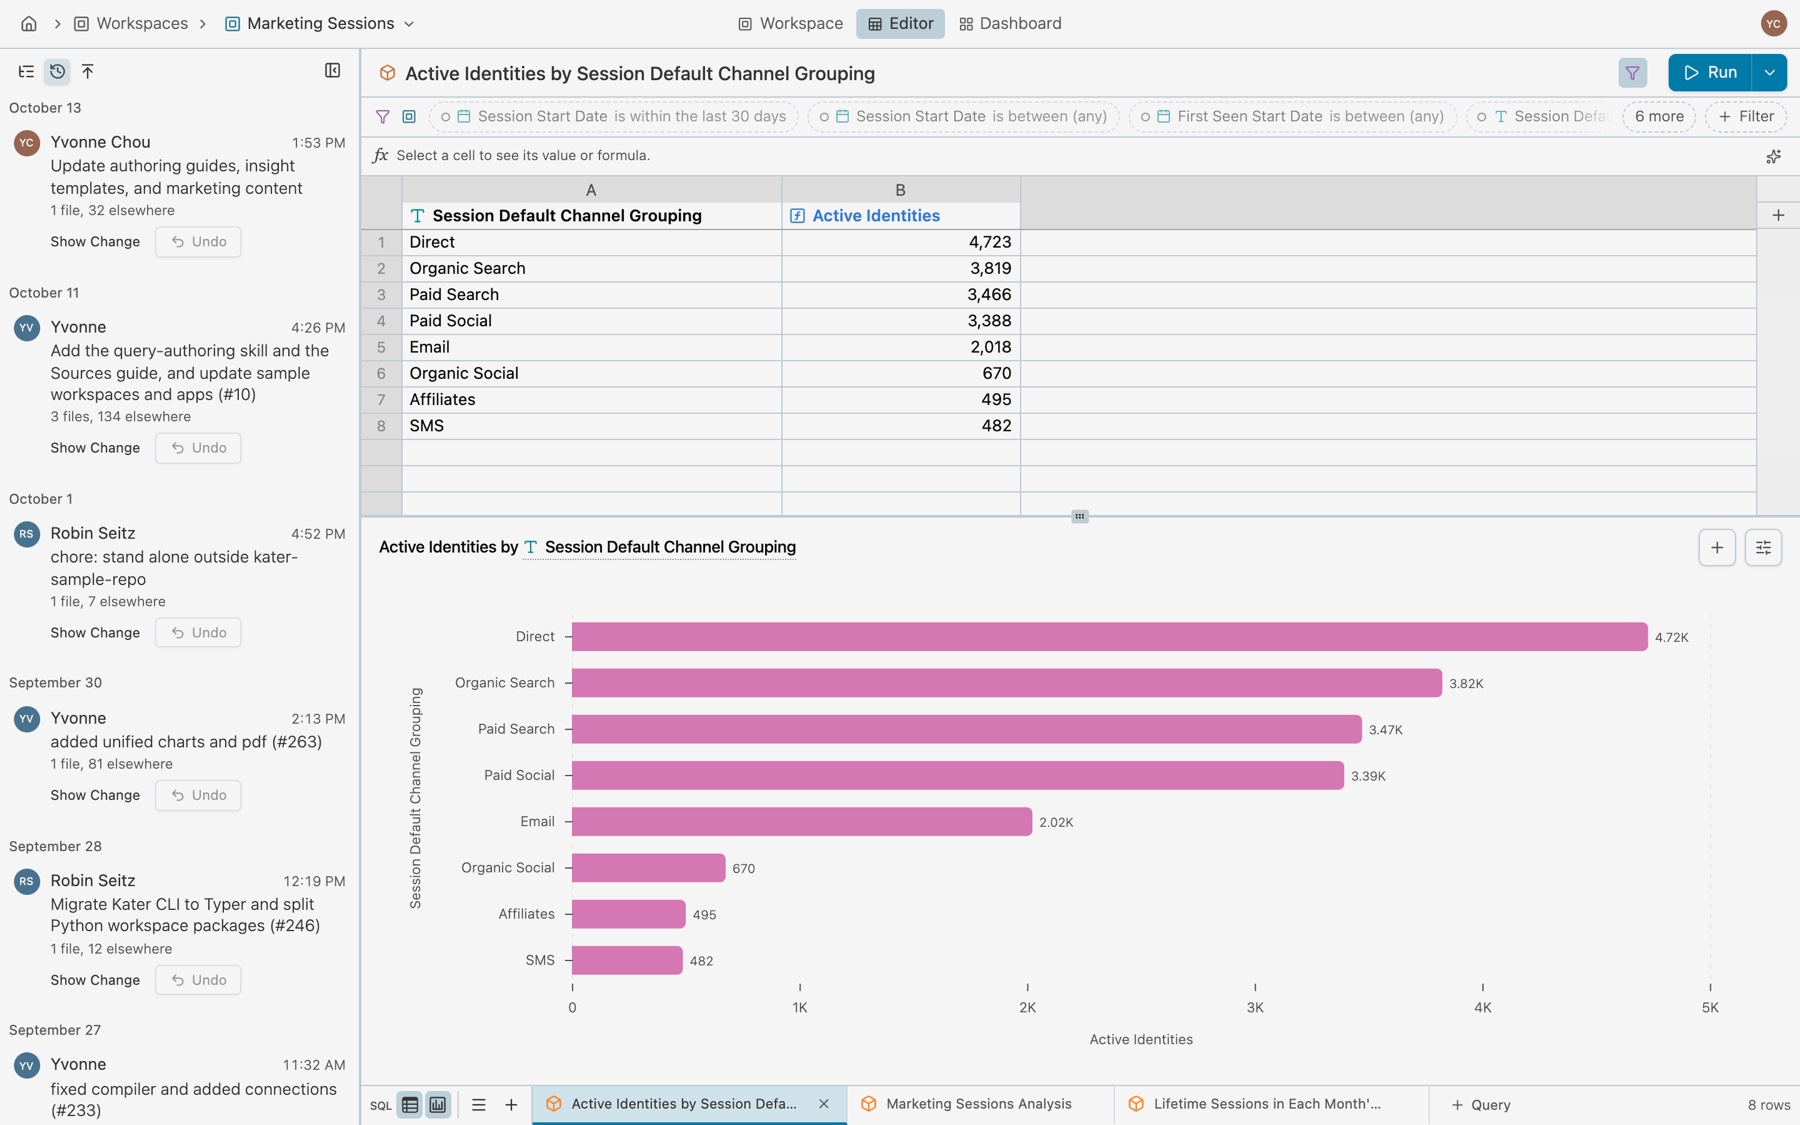The width and height of the screenshot is (1800, 1125).
Task: Open Marketing Sessions Analysis query tab
Action: tap(979, 1104)
